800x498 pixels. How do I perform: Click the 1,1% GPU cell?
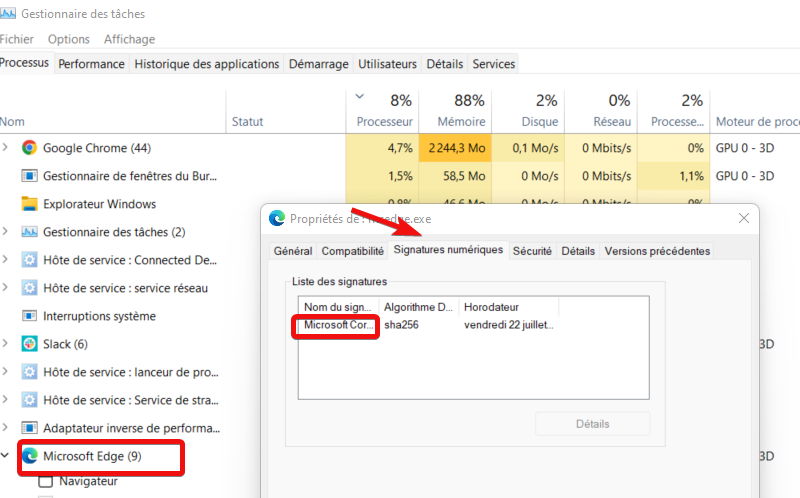(673, 176)
